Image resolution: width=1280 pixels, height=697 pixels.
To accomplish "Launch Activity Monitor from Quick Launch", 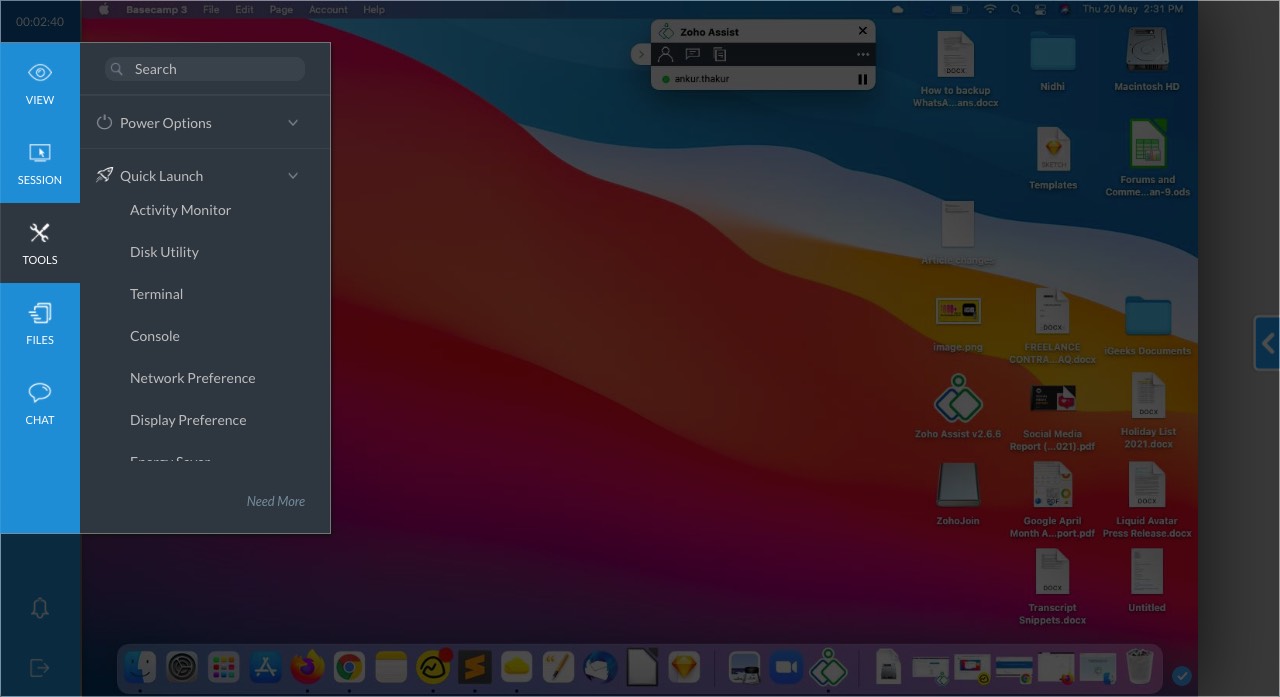I will [180, 210].
